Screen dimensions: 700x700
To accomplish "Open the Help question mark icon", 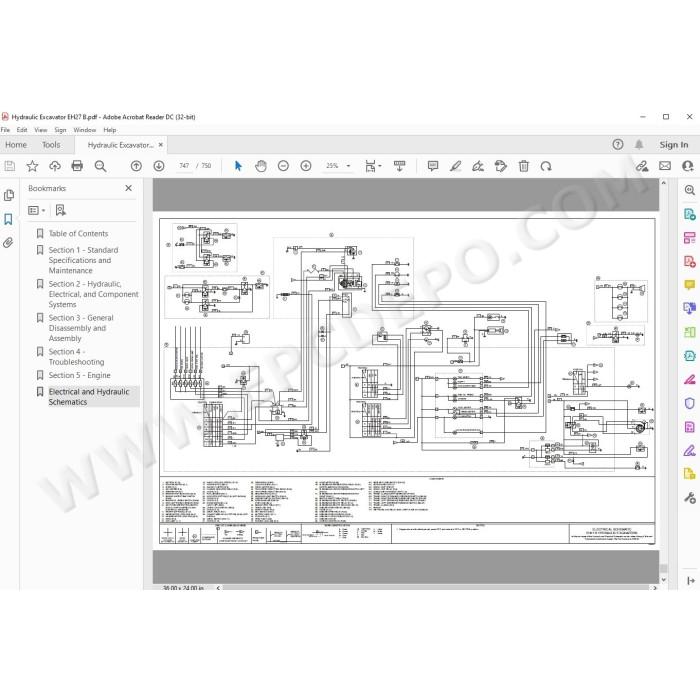I will pos(618,144).
